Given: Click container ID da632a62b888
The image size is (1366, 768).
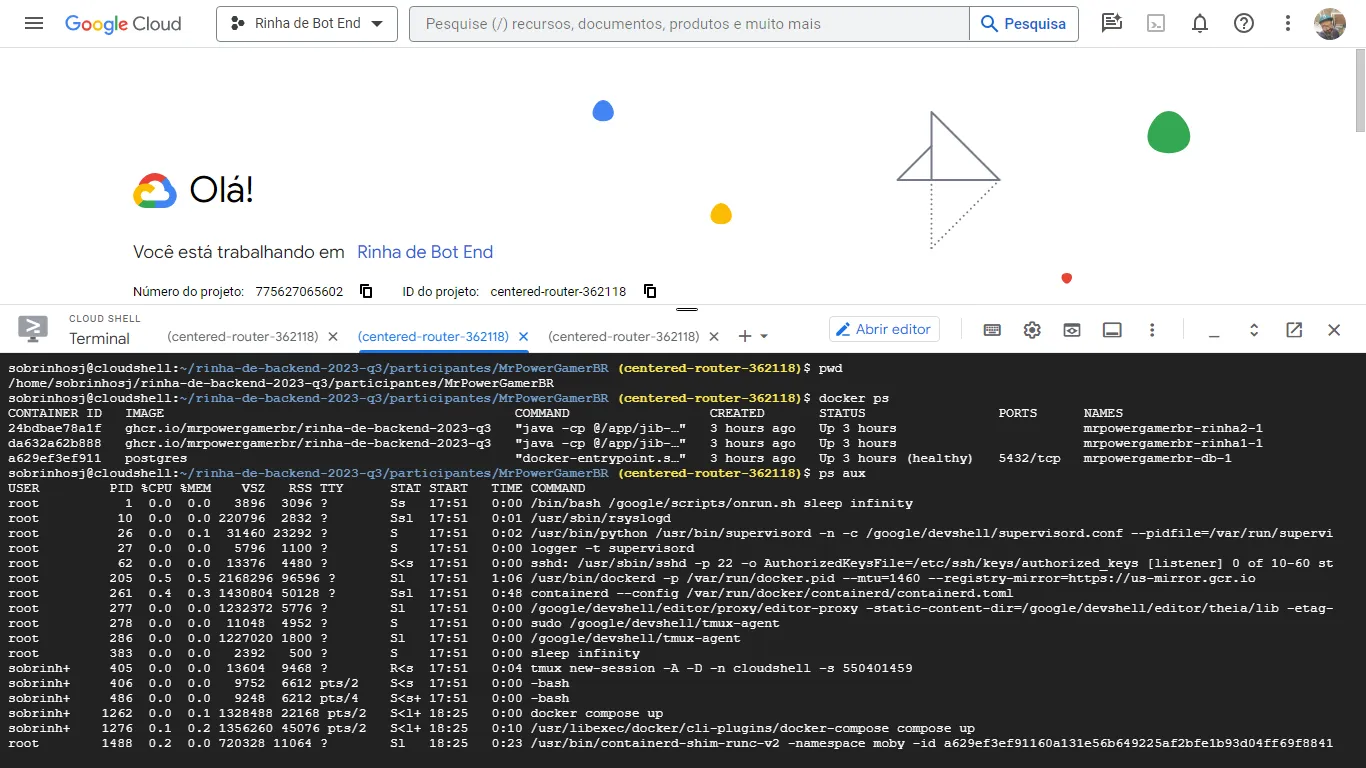Looking at the screenshot, I should [x=55, y=443].
